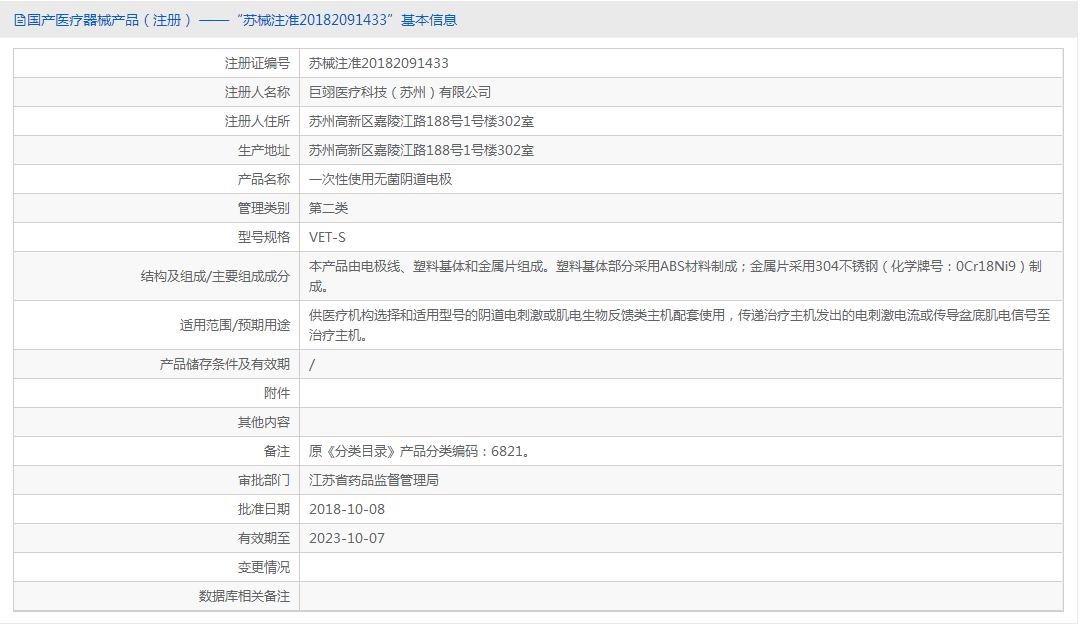This screenshot has width=1080, height=625.
Task: Select registrant name 巨翊医疗科技（苏州）有限公司
Action: [x=400, y=92]
